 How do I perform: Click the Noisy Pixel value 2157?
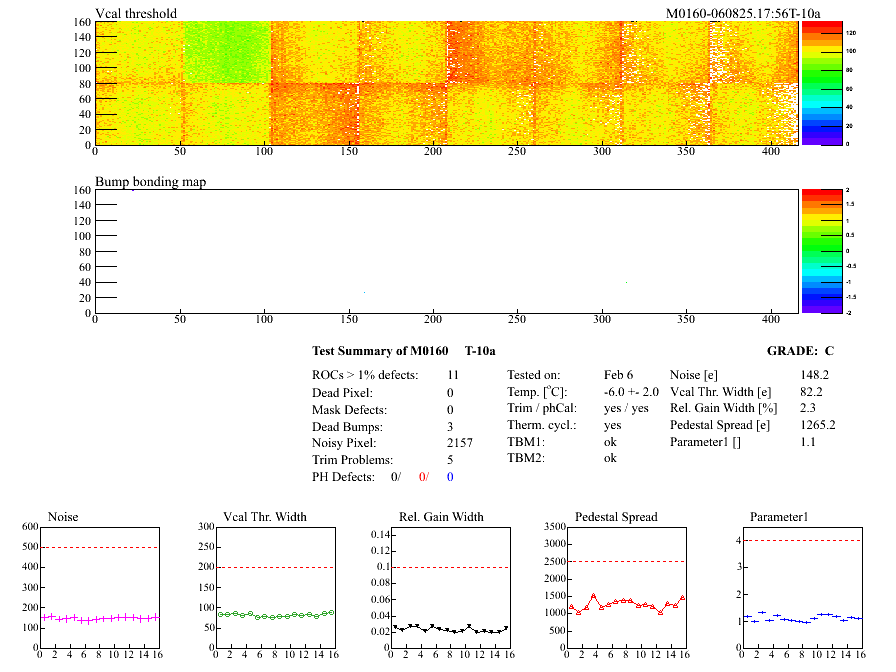point(460,441)
